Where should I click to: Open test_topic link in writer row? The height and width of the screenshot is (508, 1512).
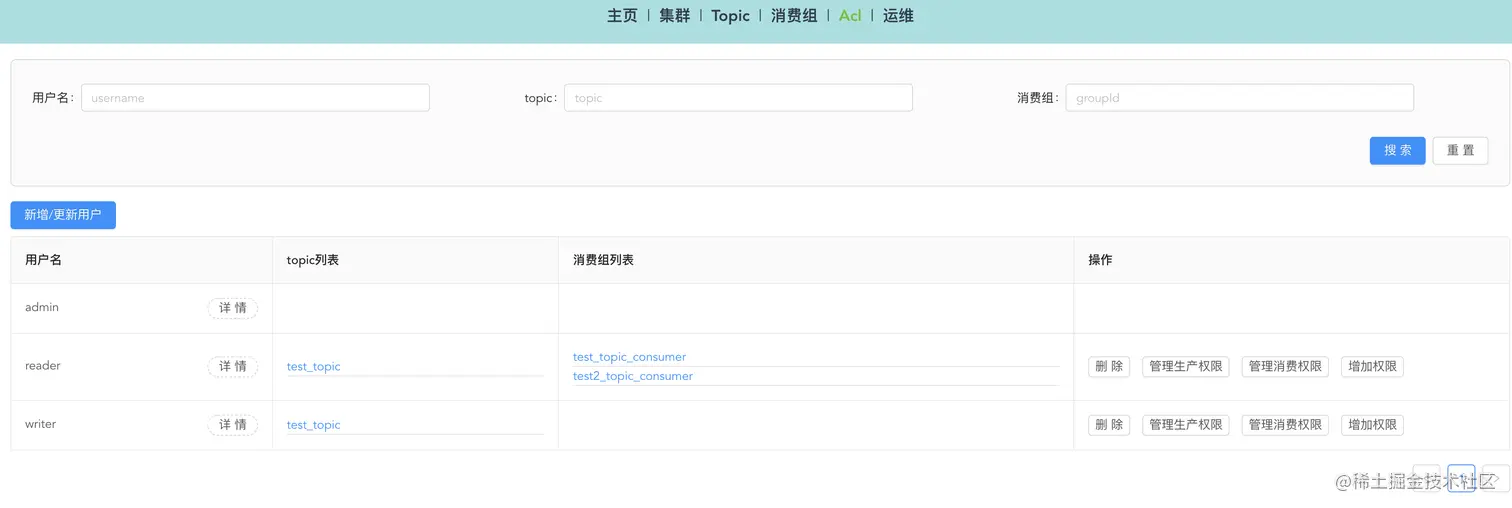(313, 425)
